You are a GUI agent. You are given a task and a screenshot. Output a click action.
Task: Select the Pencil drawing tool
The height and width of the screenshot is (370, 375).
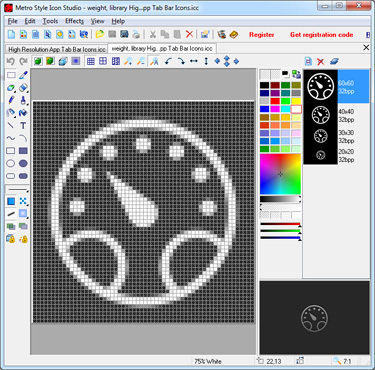11,100
